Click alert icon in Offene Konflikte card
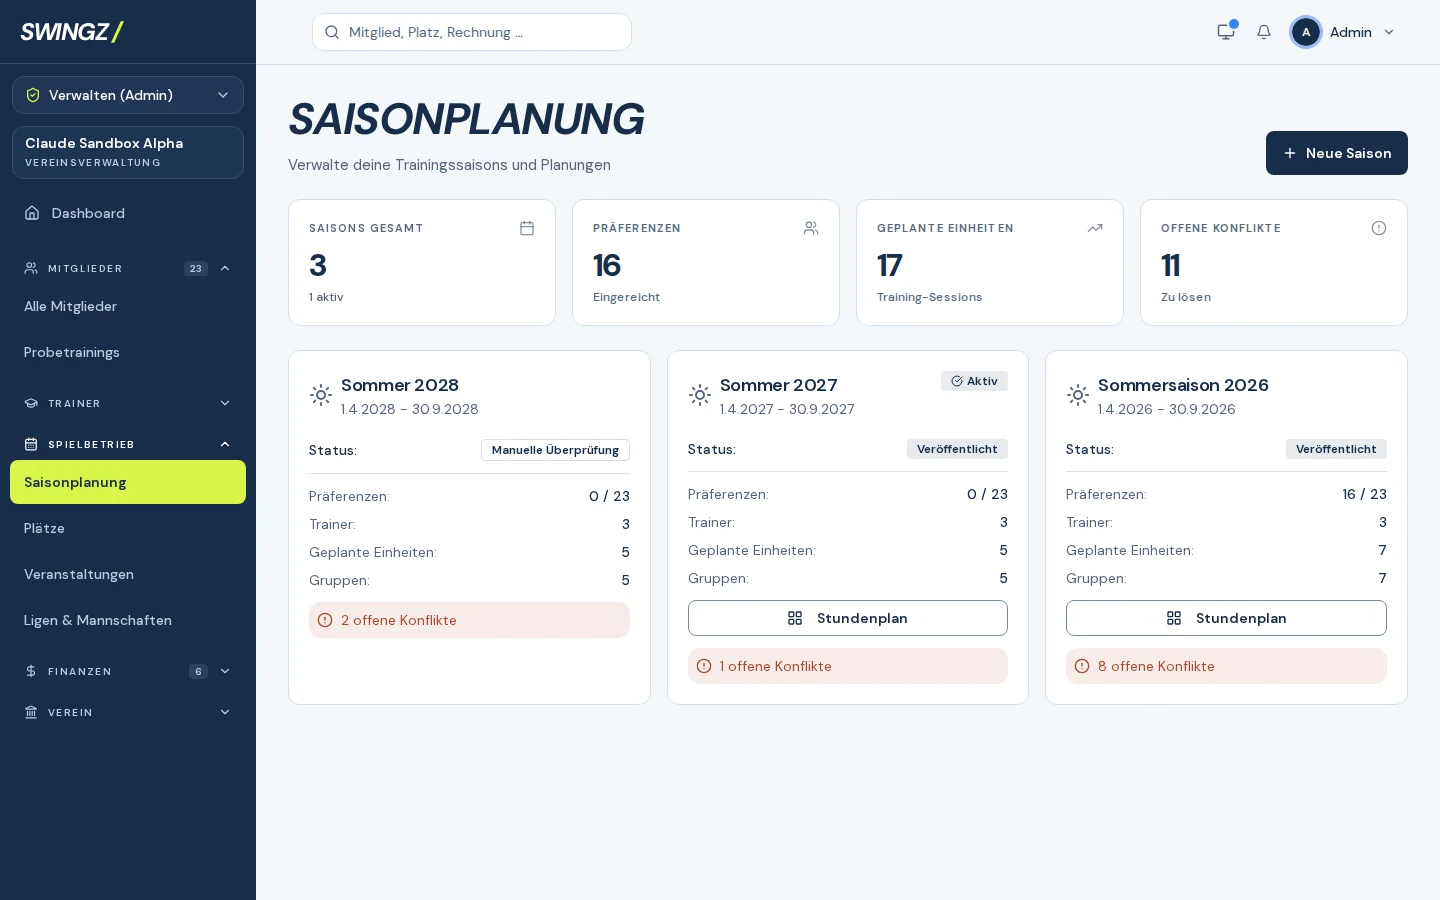This screenshot has width=1440, height=900. 1379,228
